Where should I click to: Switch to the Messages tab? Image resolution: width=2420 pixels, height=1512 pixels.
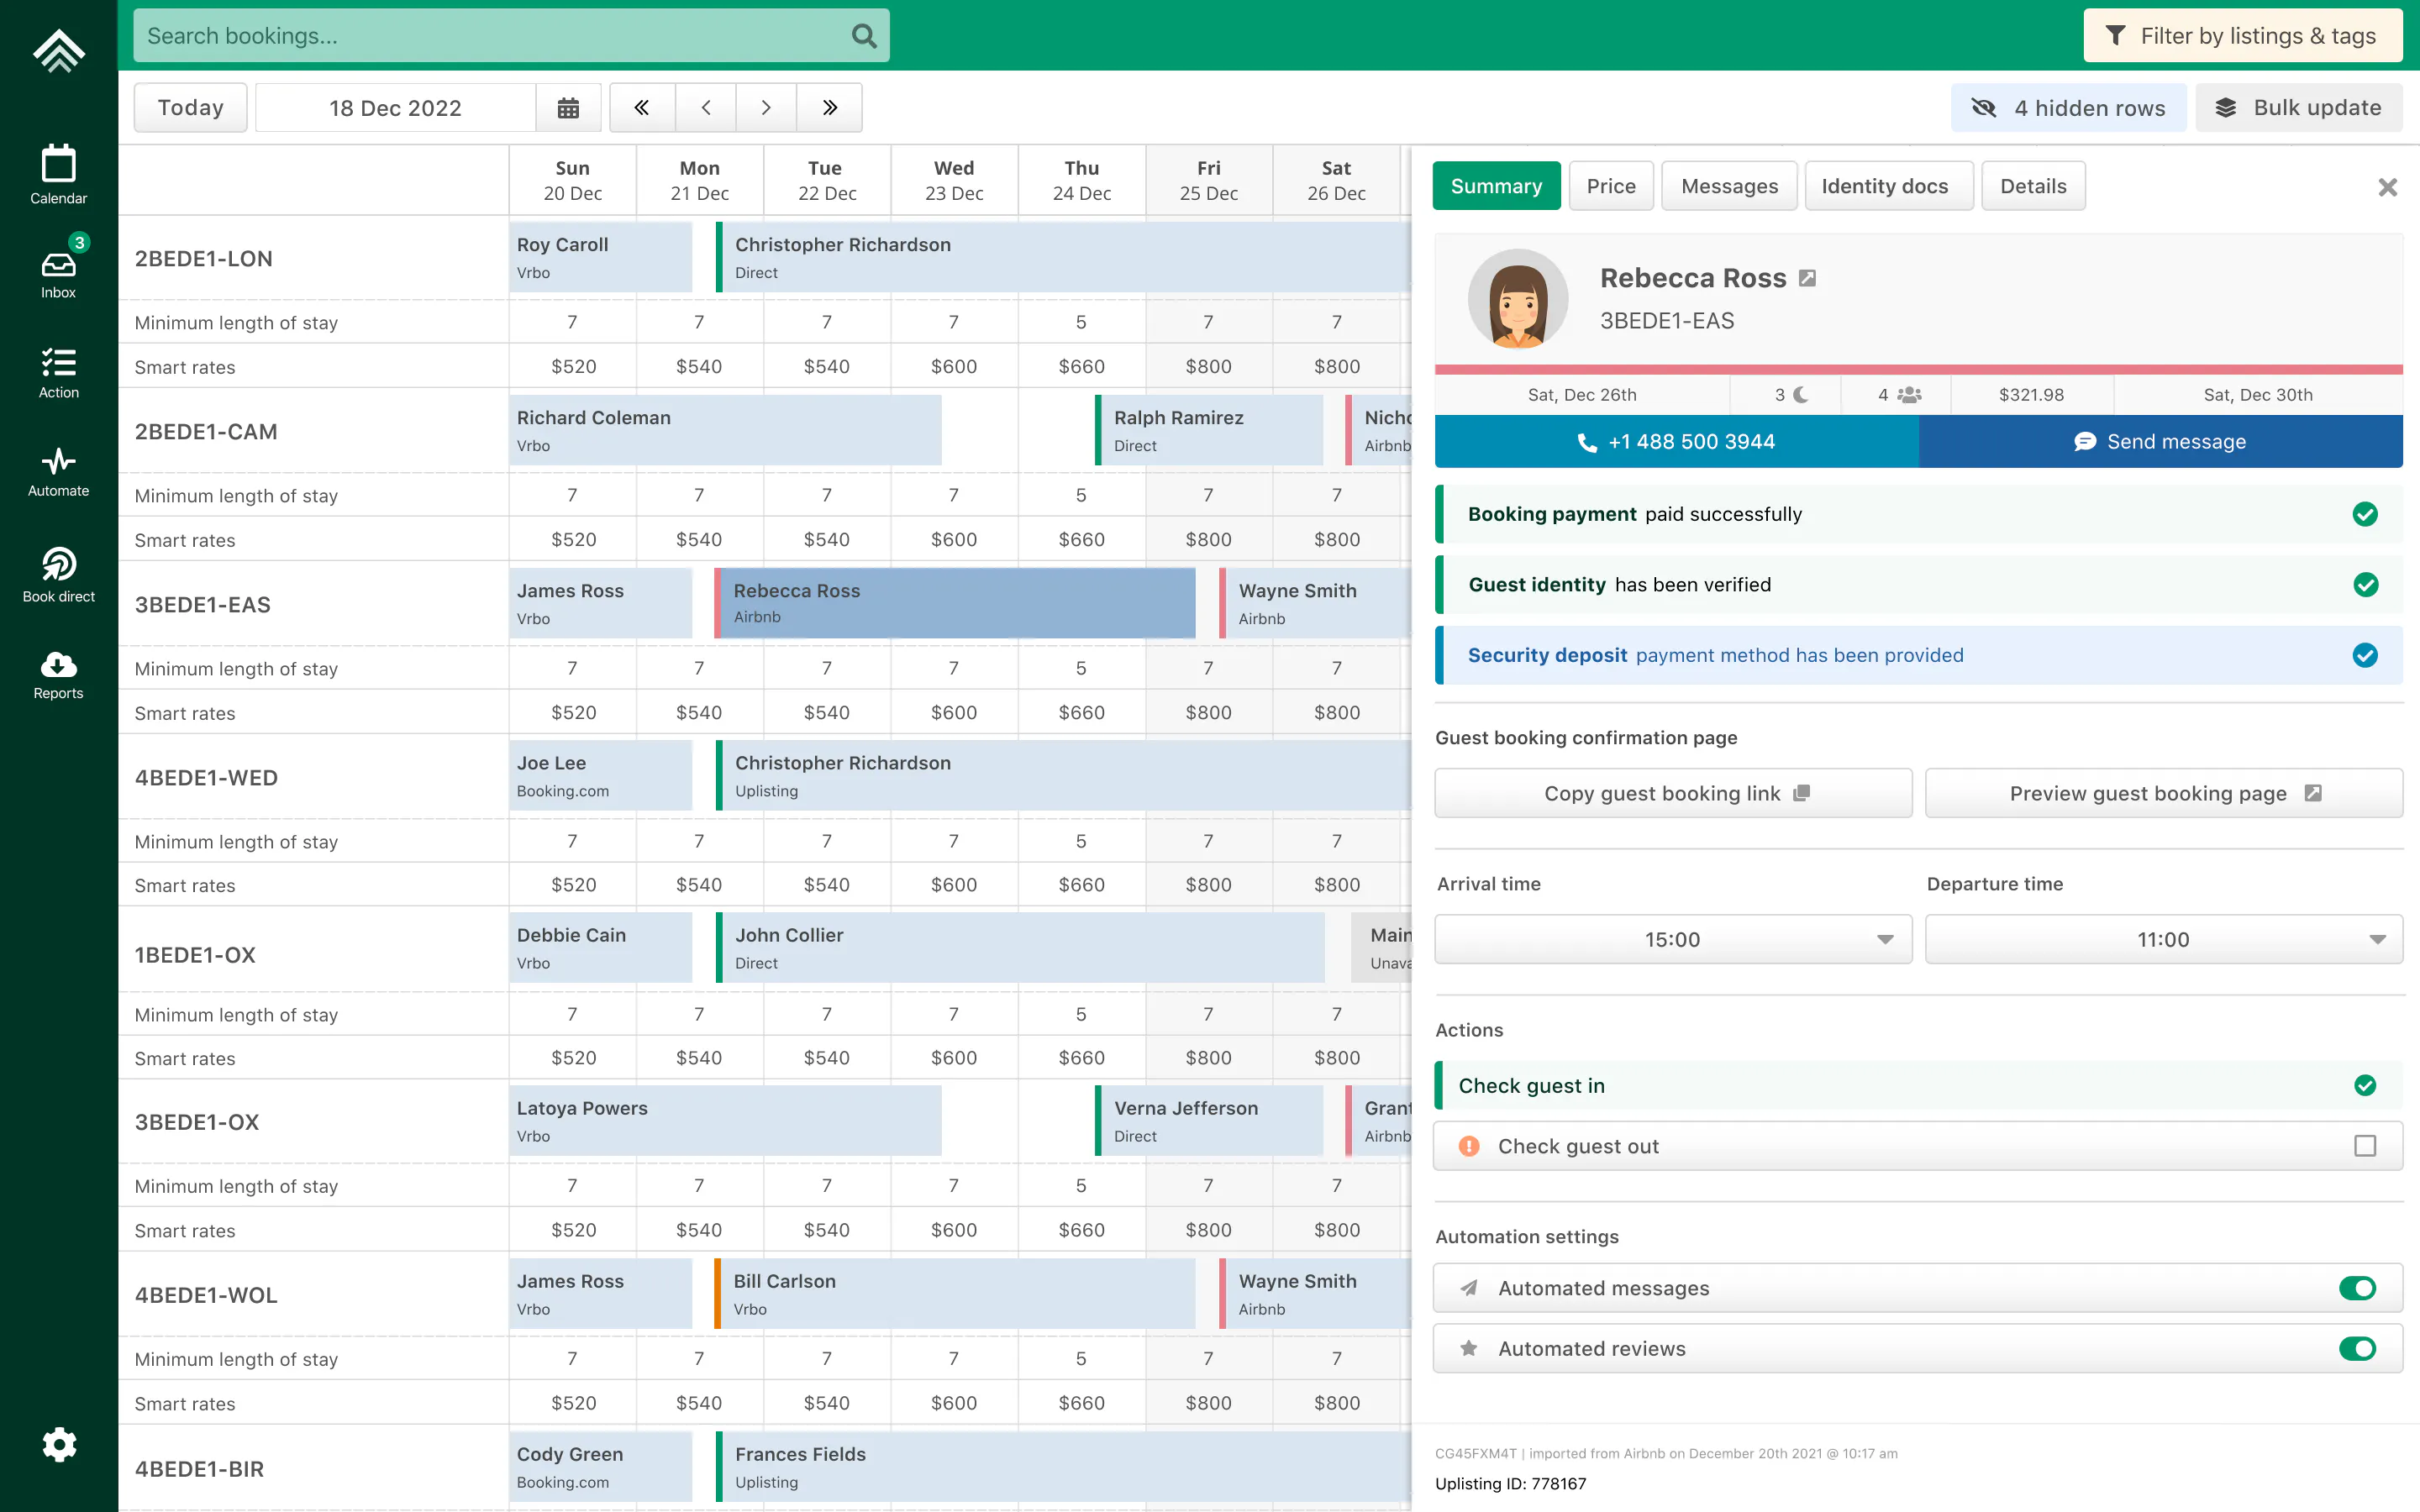[1729, 186]
